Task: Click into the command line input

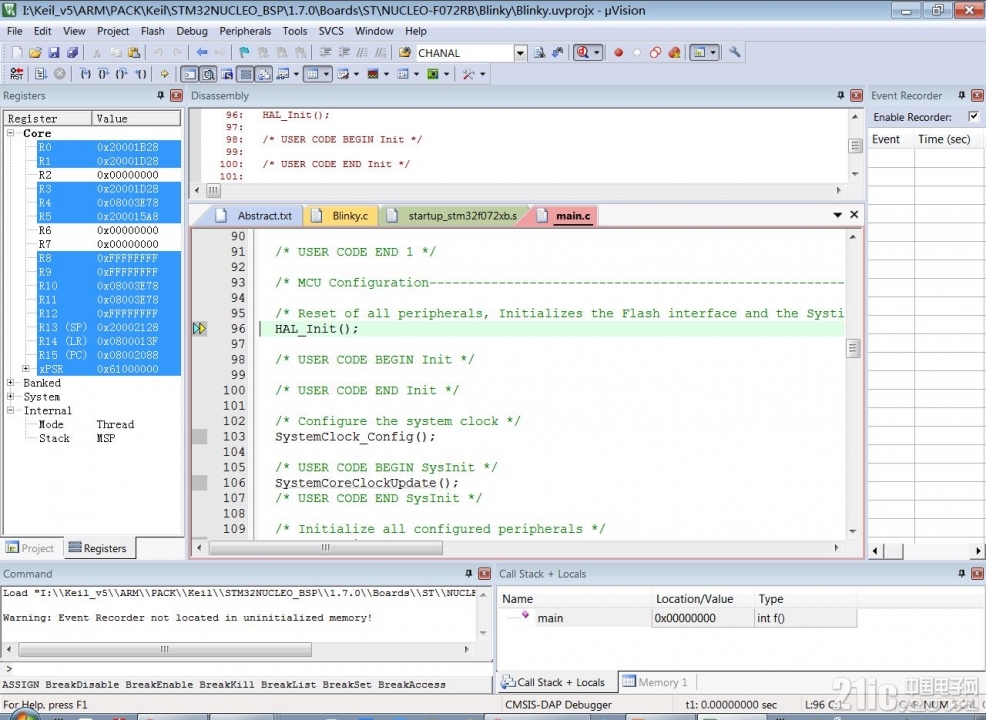Action: point(248,669)
